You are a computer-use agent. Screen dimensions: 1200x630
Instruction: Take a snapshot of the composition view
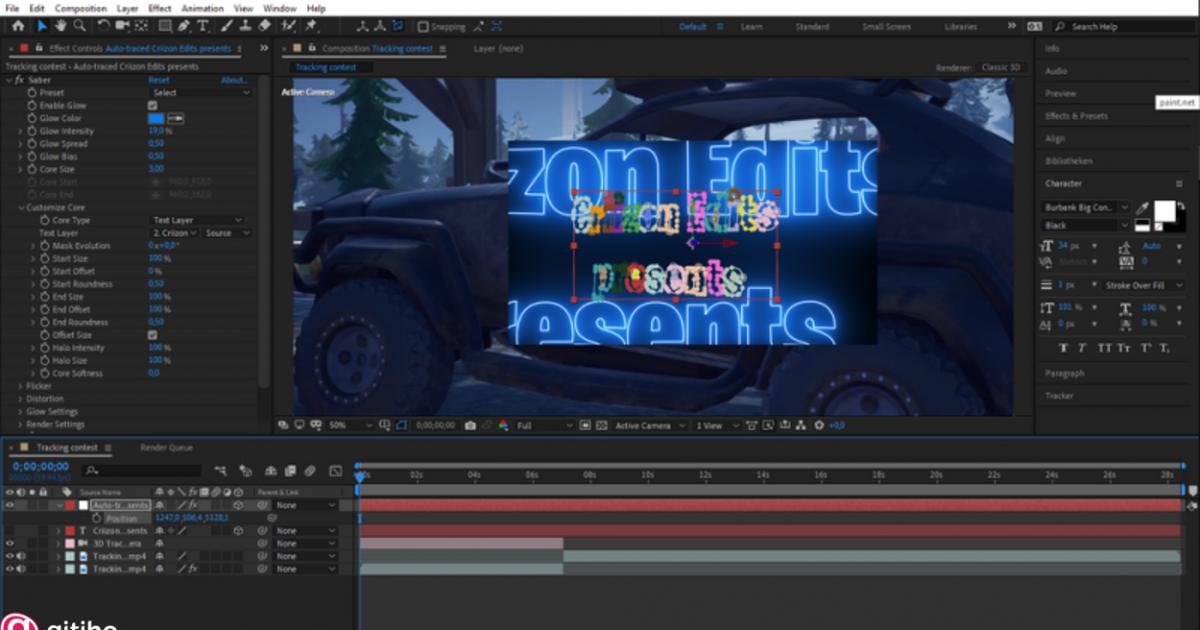tap(469, 424)
